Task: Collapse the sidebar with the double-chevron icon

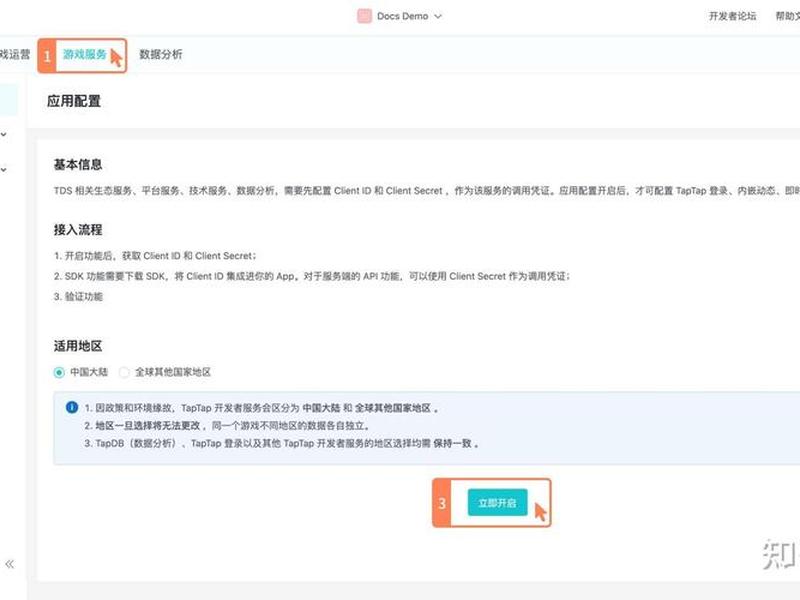Action: (x=10, y=564)
